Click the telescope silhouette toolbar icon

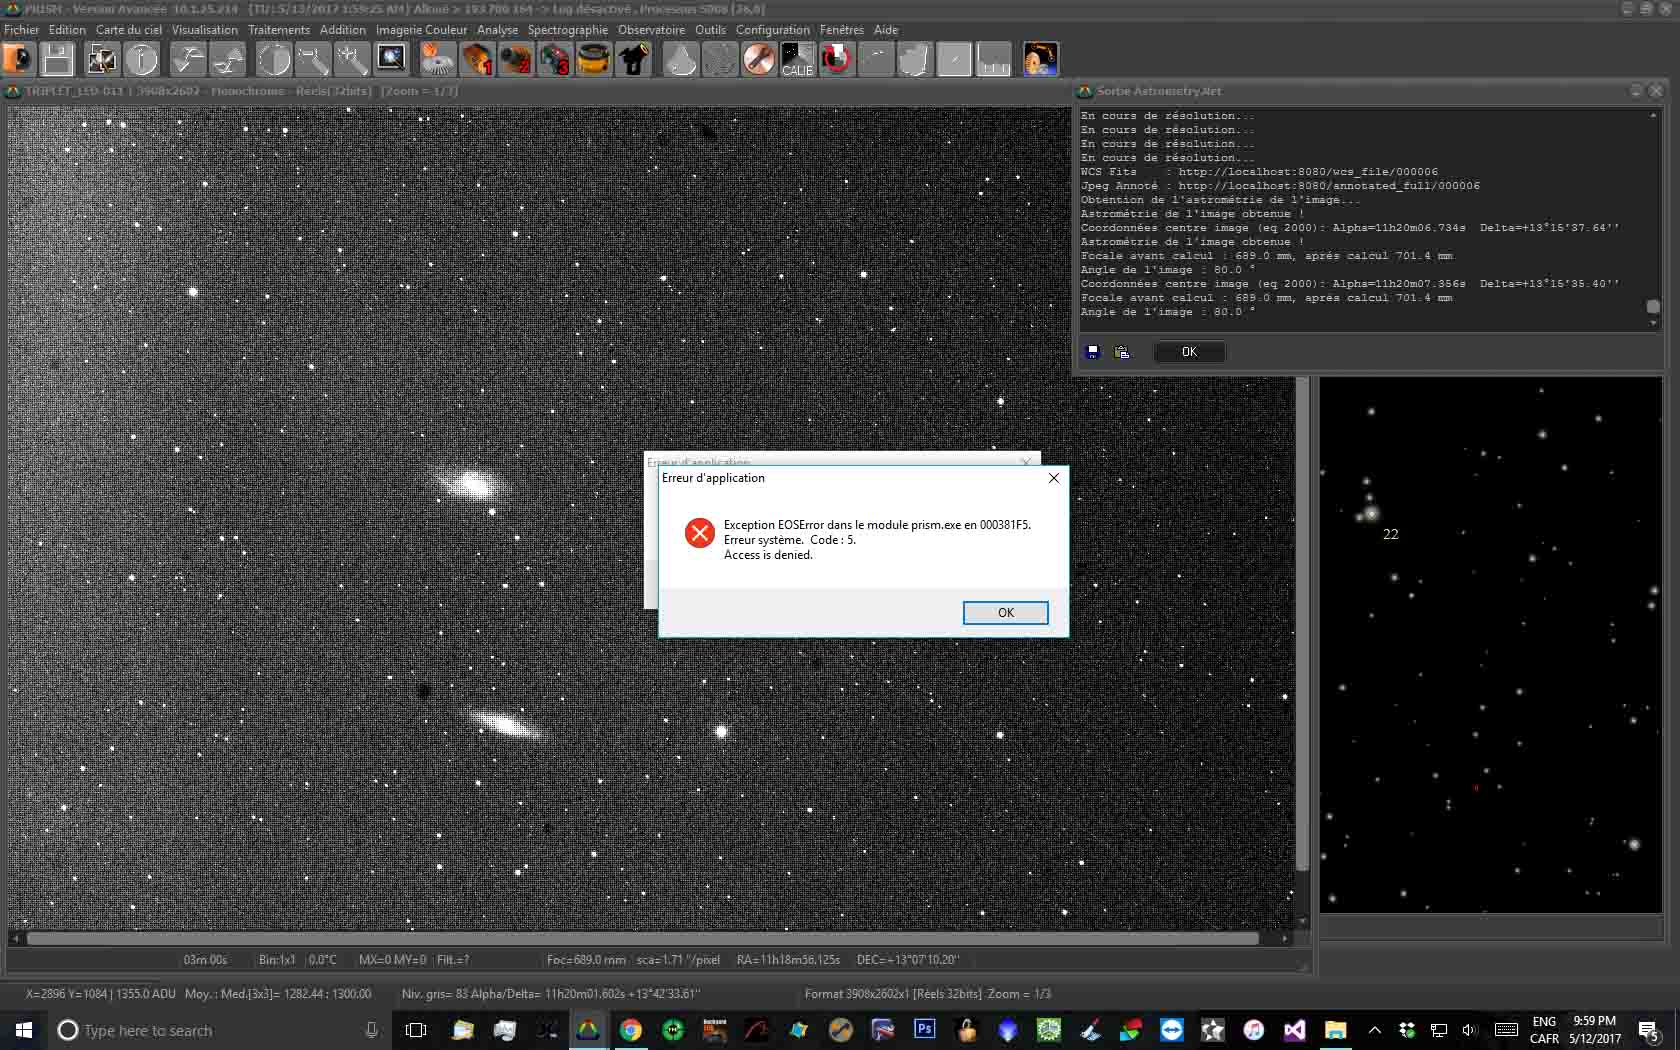click(x=634, y=60)
